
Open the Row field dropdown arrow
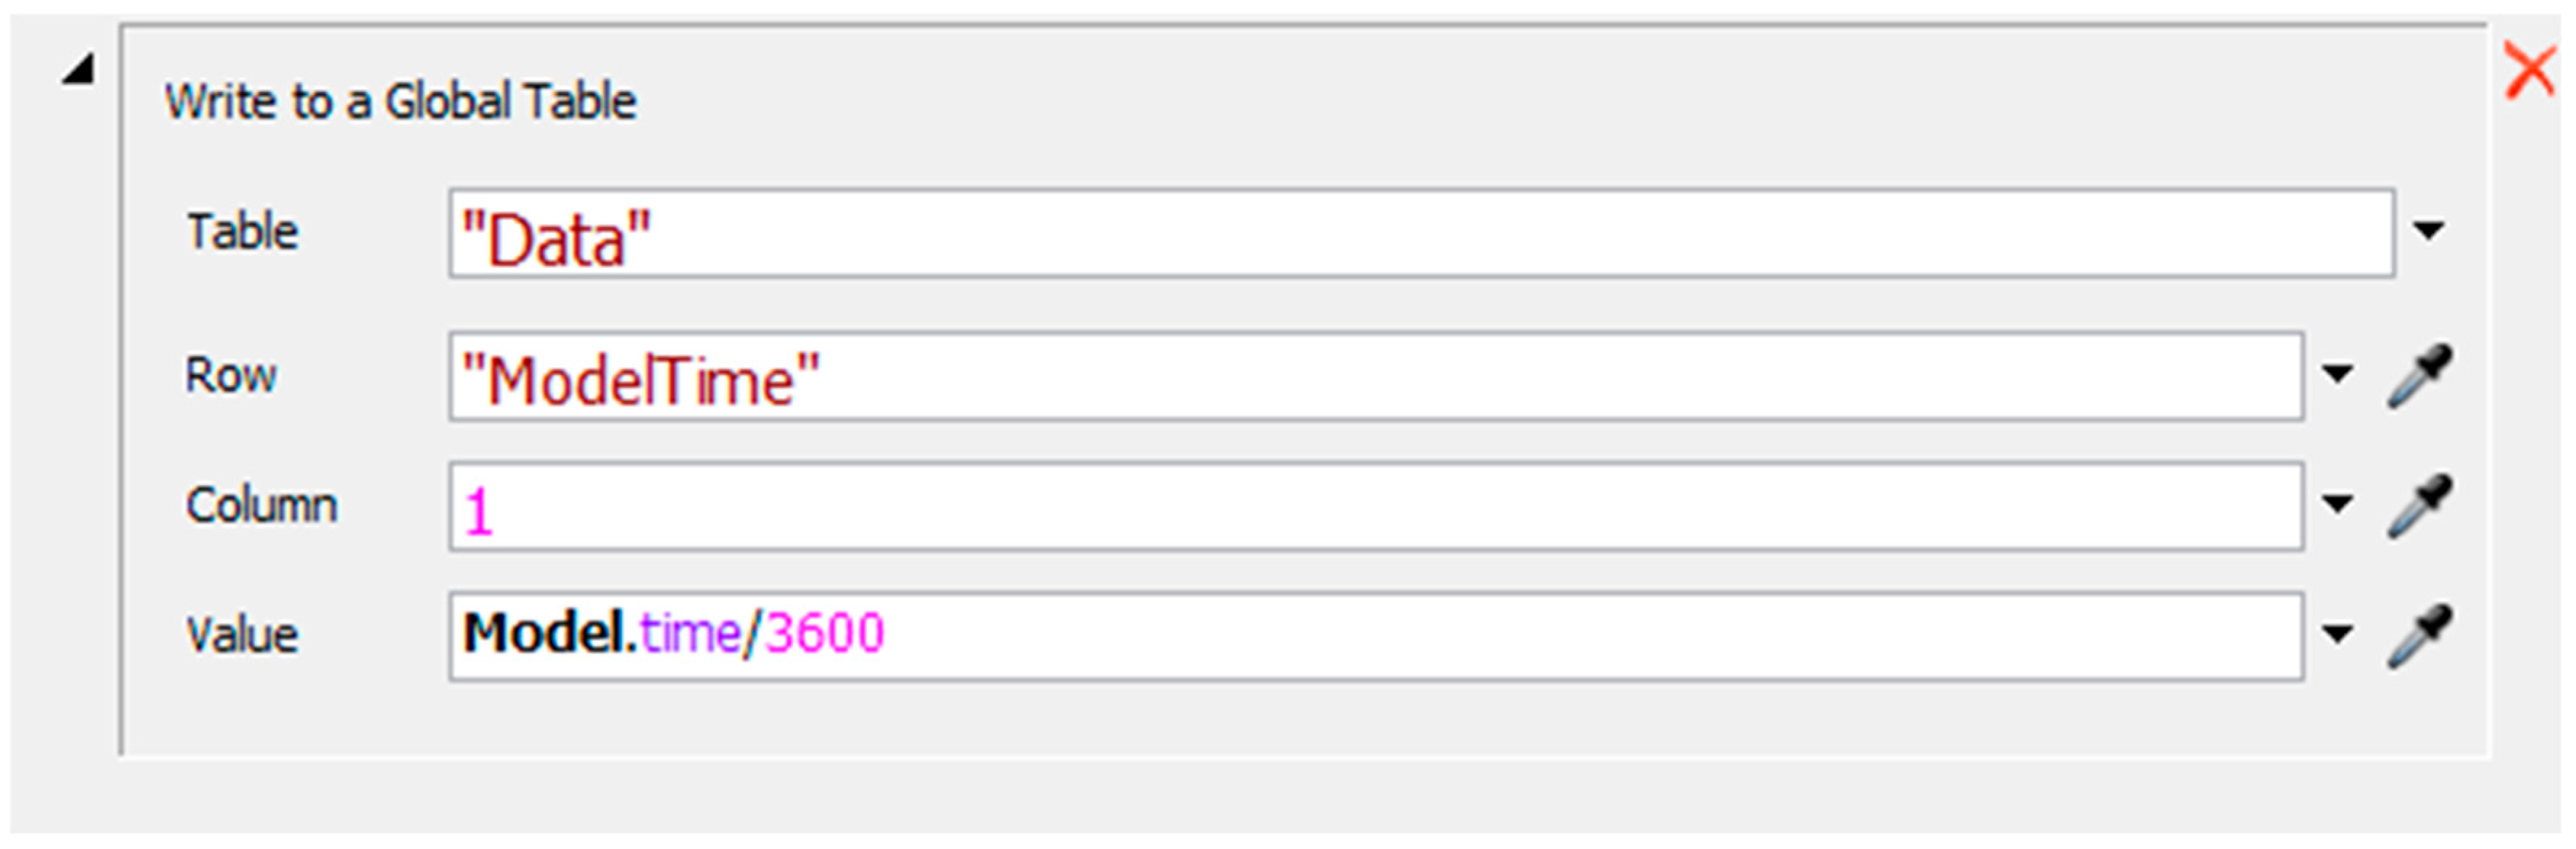pyautogui.click(x=2337, y=375)
